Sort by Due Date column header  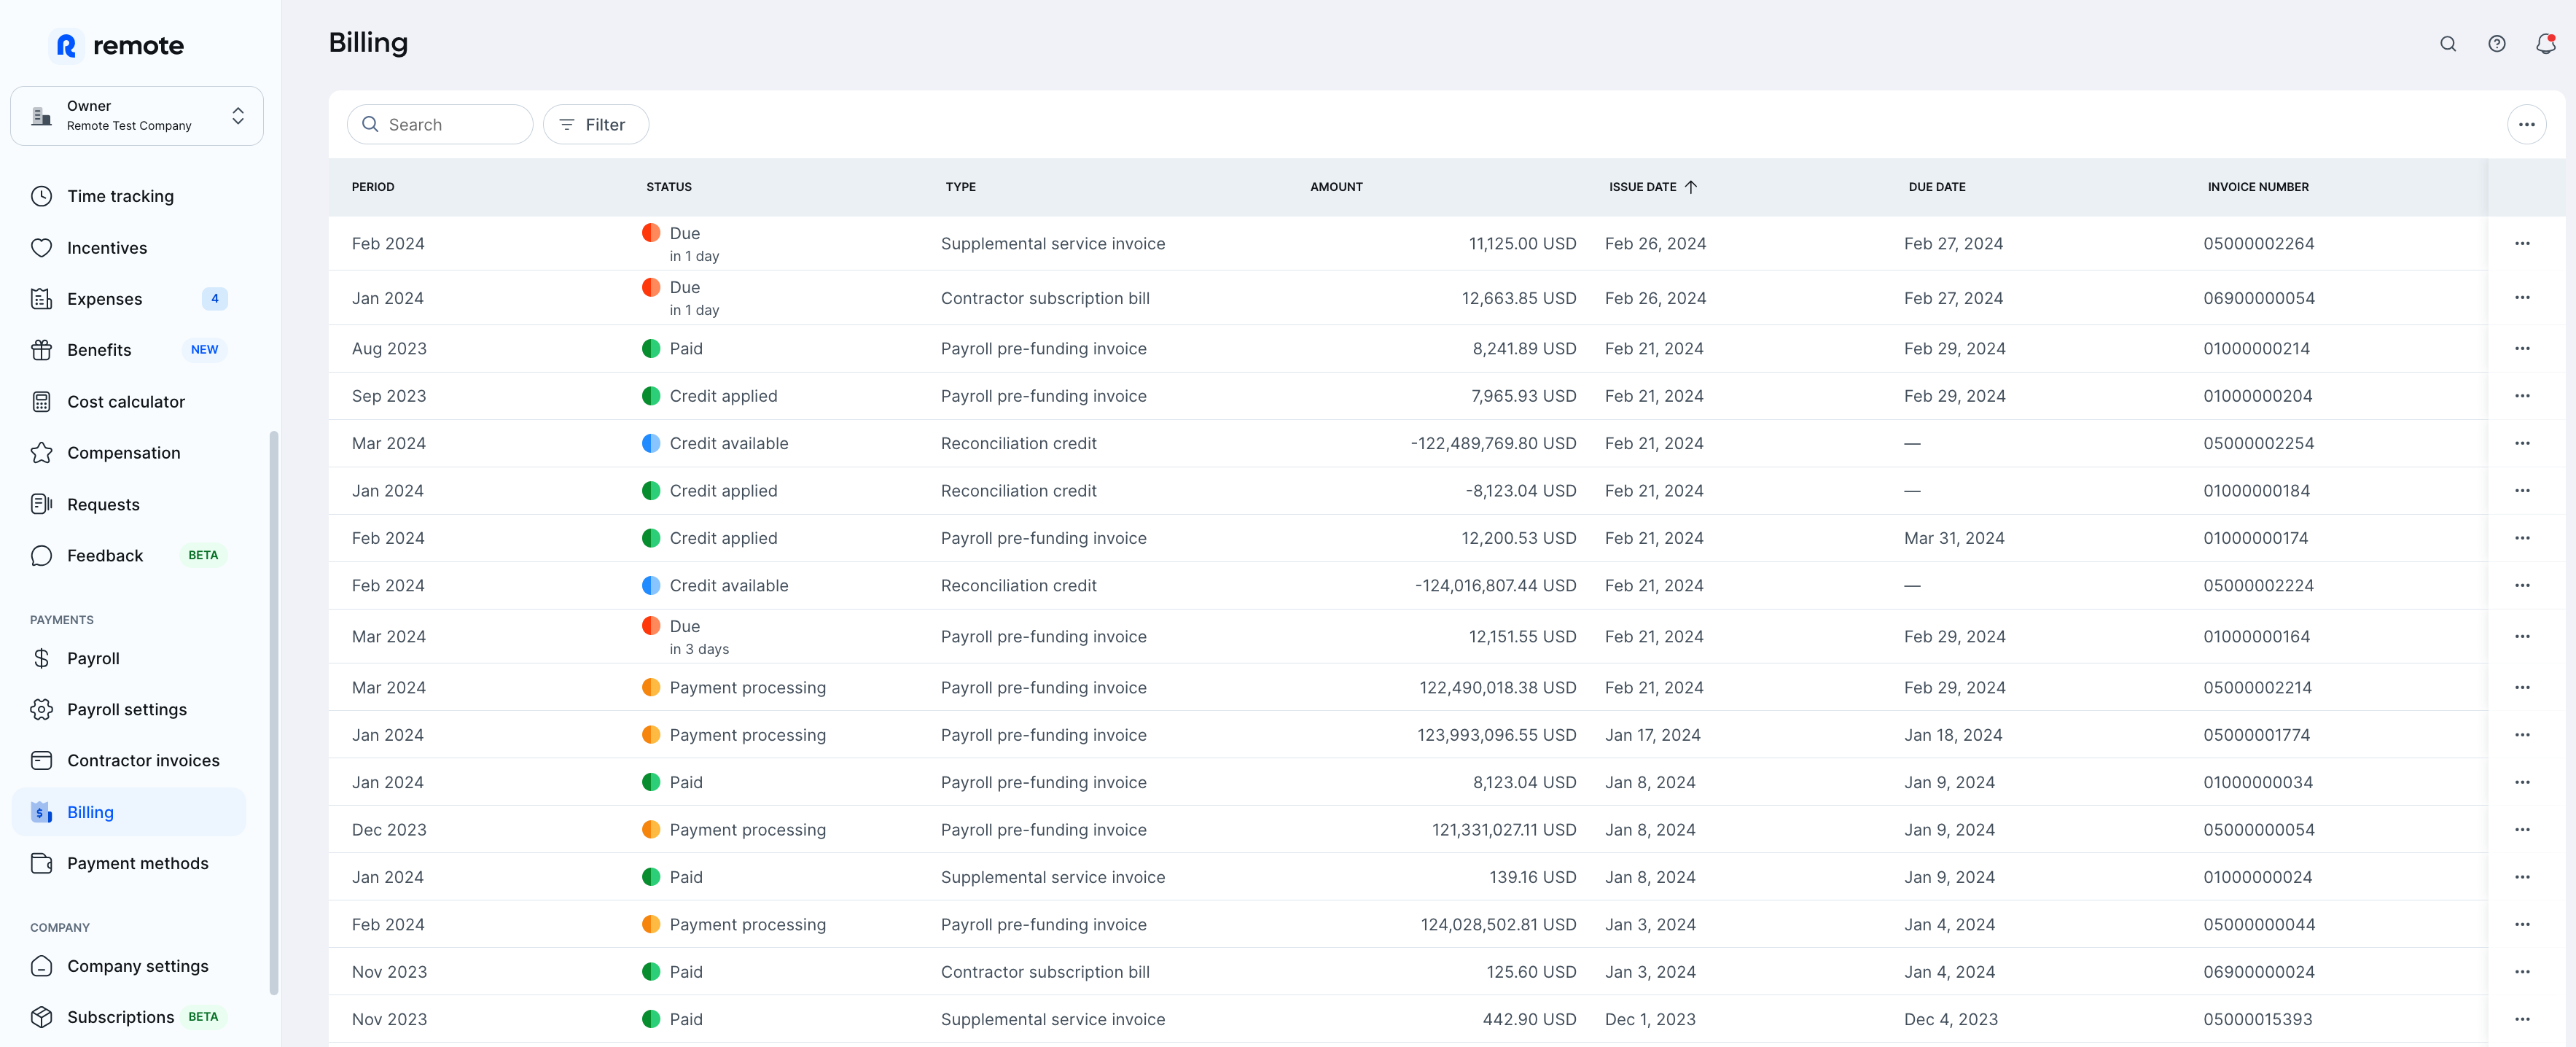tap(1936, 187)
